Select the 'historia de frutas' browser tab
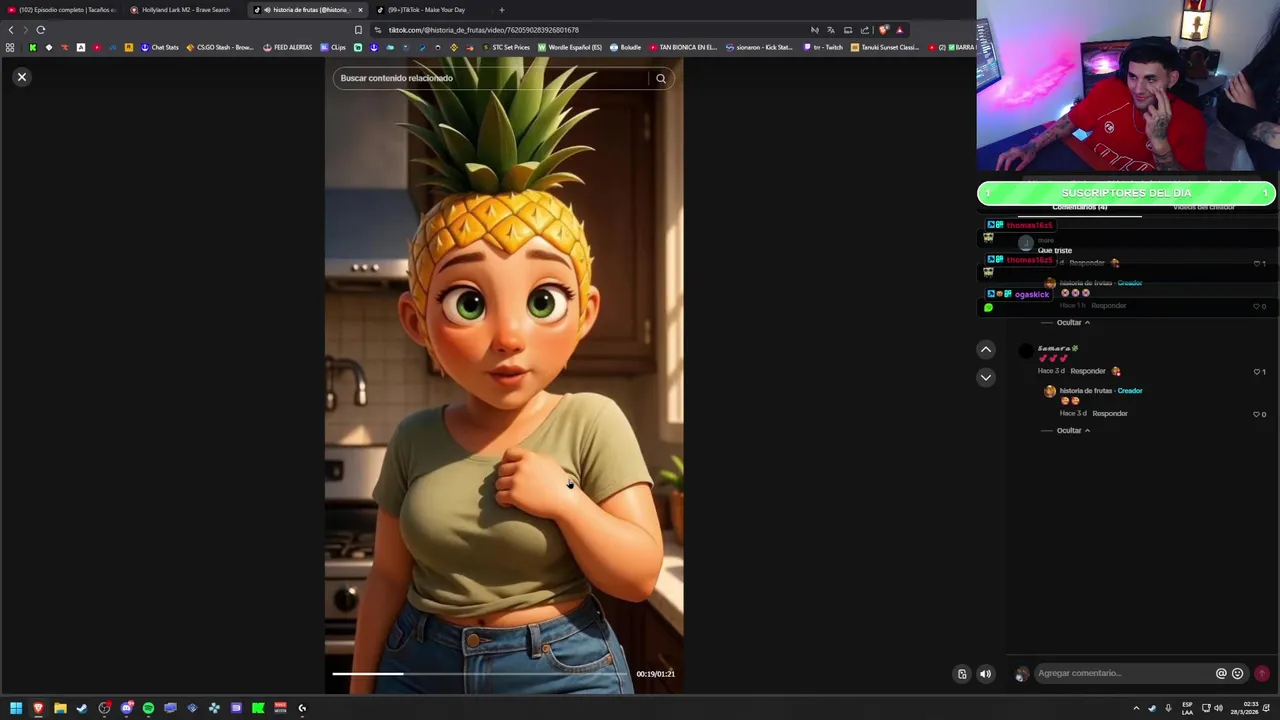 (x=308, y=10)
